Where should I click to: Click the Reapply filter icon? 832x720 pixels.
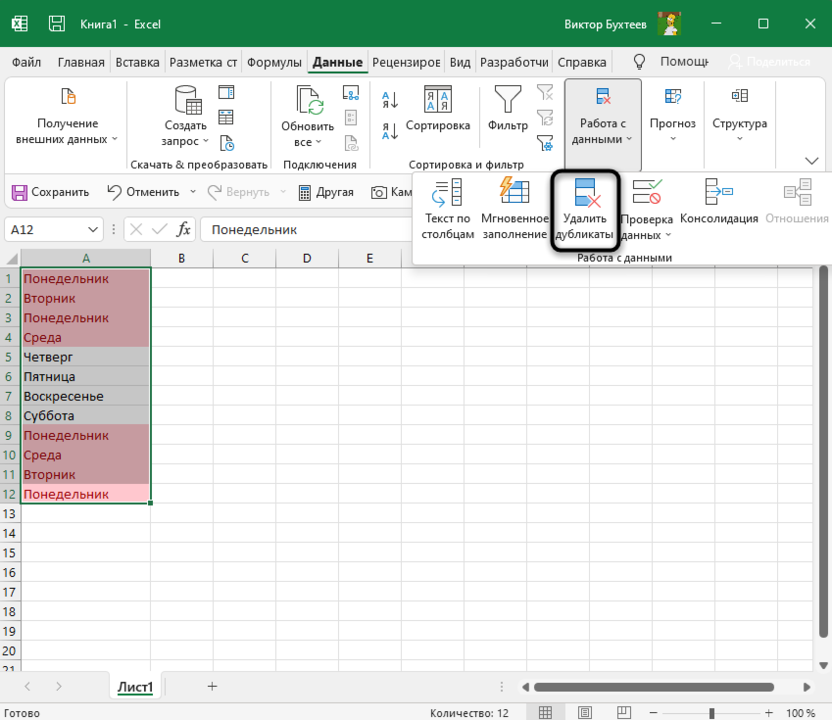pos(545,117)
